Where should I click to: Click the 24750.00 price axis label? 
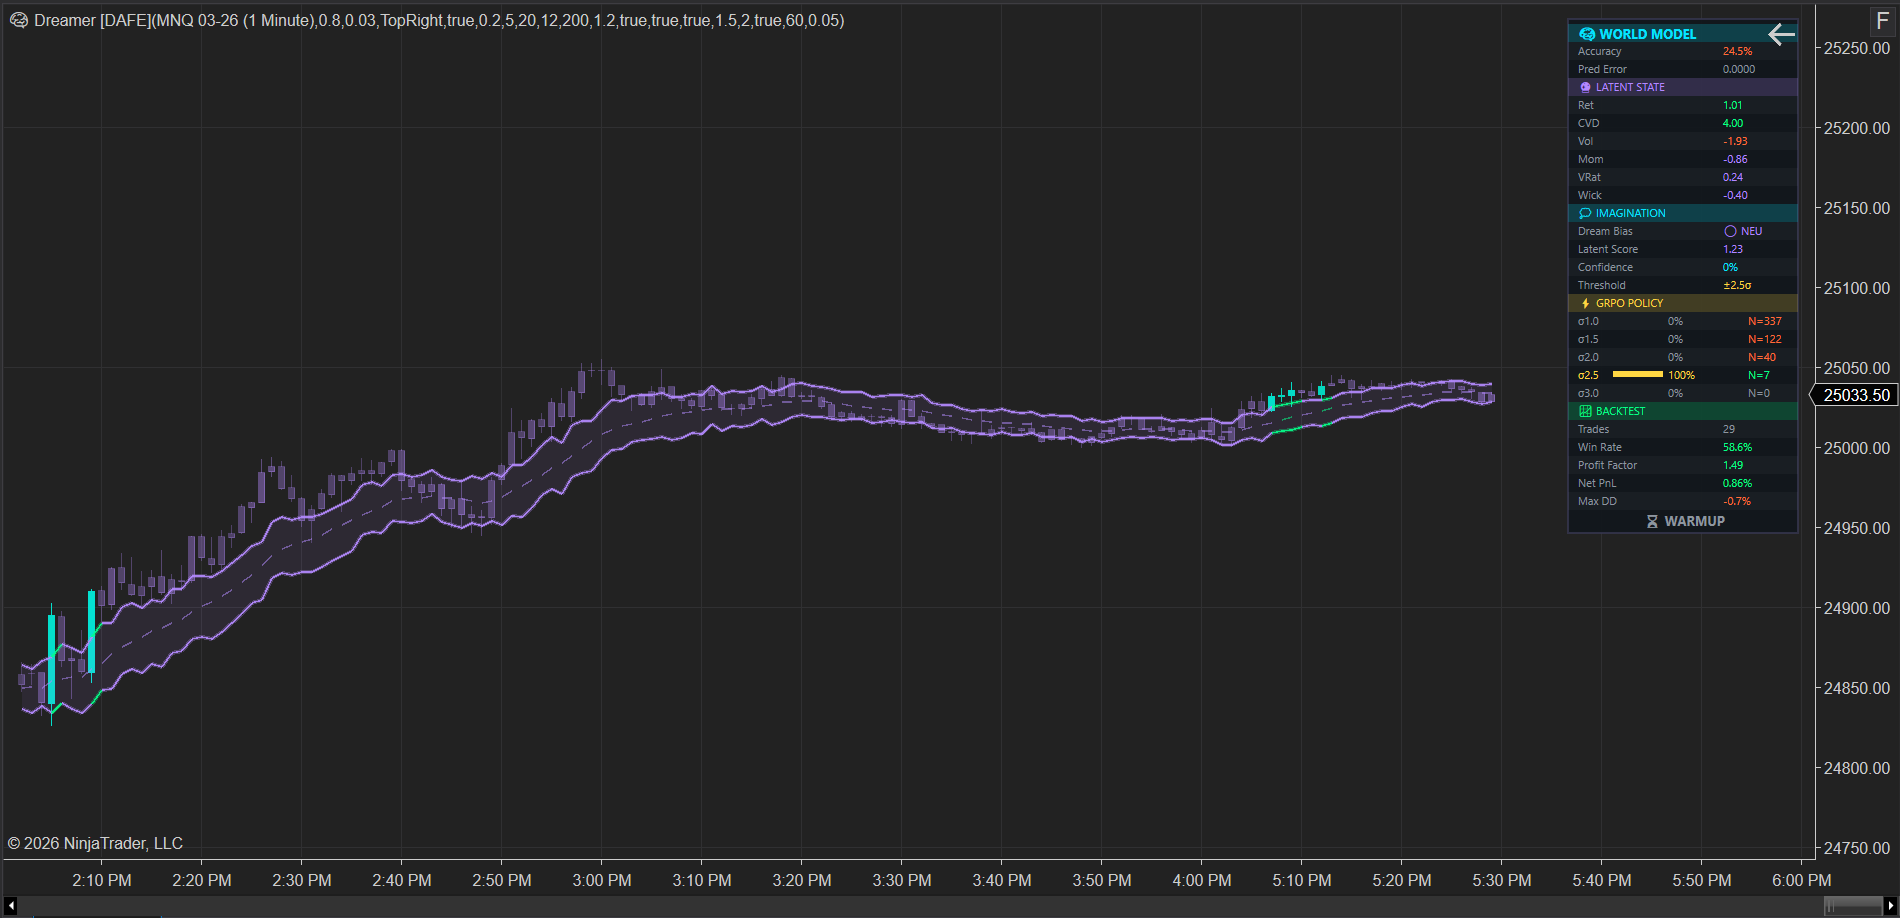[1857, 848]
